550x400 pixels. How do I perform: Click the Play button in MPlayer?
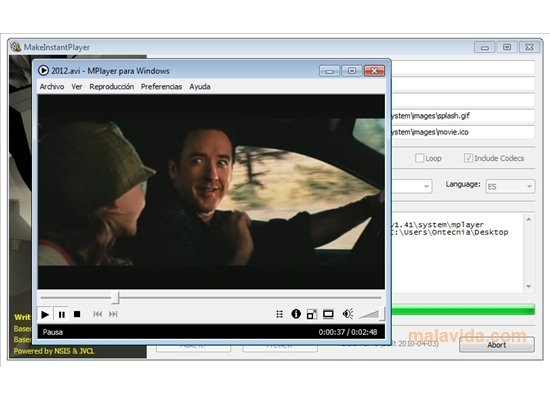pyautogui.click(x=45, y=314)
